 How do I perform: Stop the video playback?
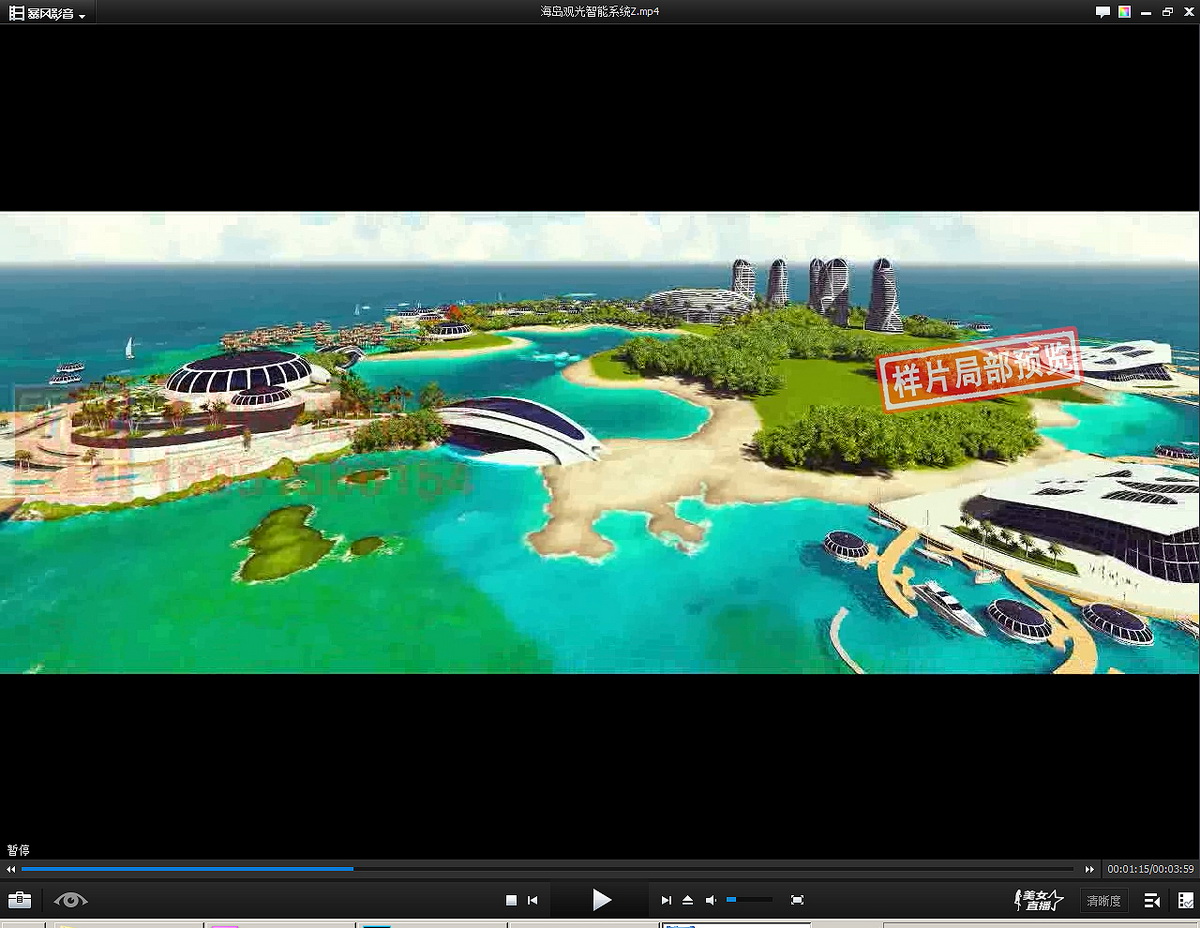pos(511,900)
